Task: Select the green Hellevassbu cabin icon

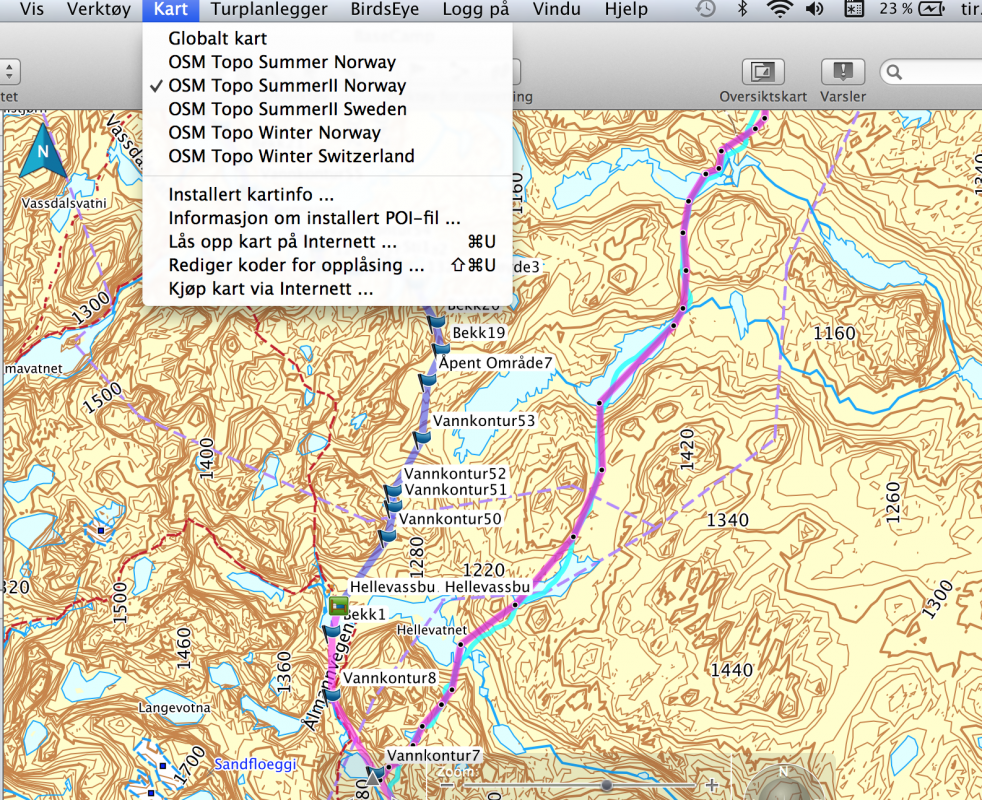Action: pyautogui.click(x=338, y=605)
